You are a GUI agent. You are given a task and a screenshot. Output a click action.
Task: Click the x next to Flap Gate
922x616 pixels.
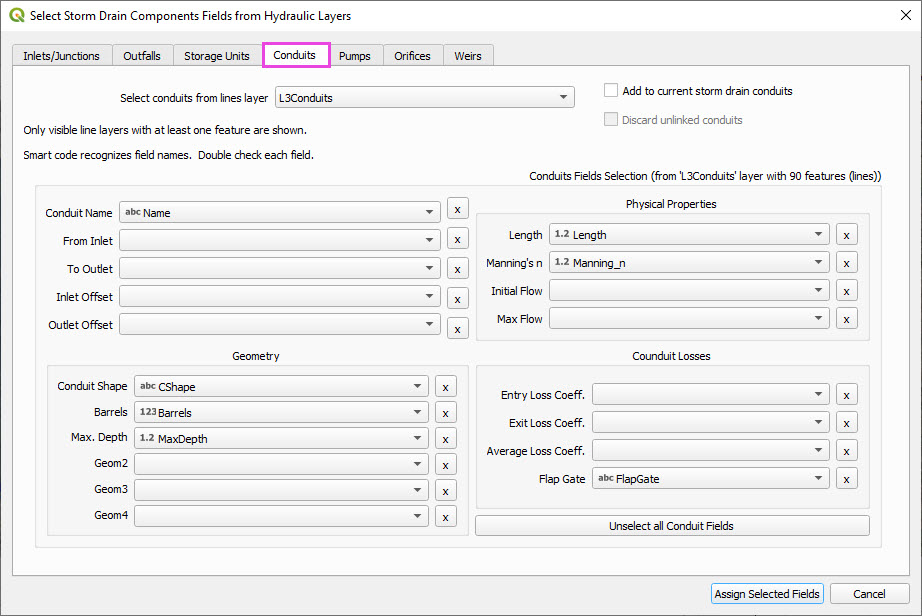click(846, 479)
